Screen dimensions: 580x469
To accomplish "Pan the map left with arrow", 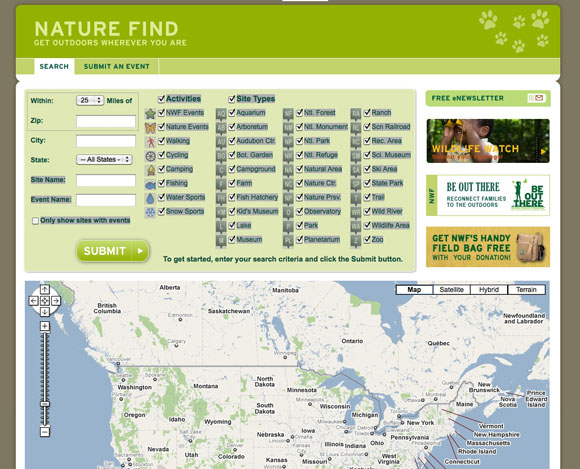I will pos(33,301).
